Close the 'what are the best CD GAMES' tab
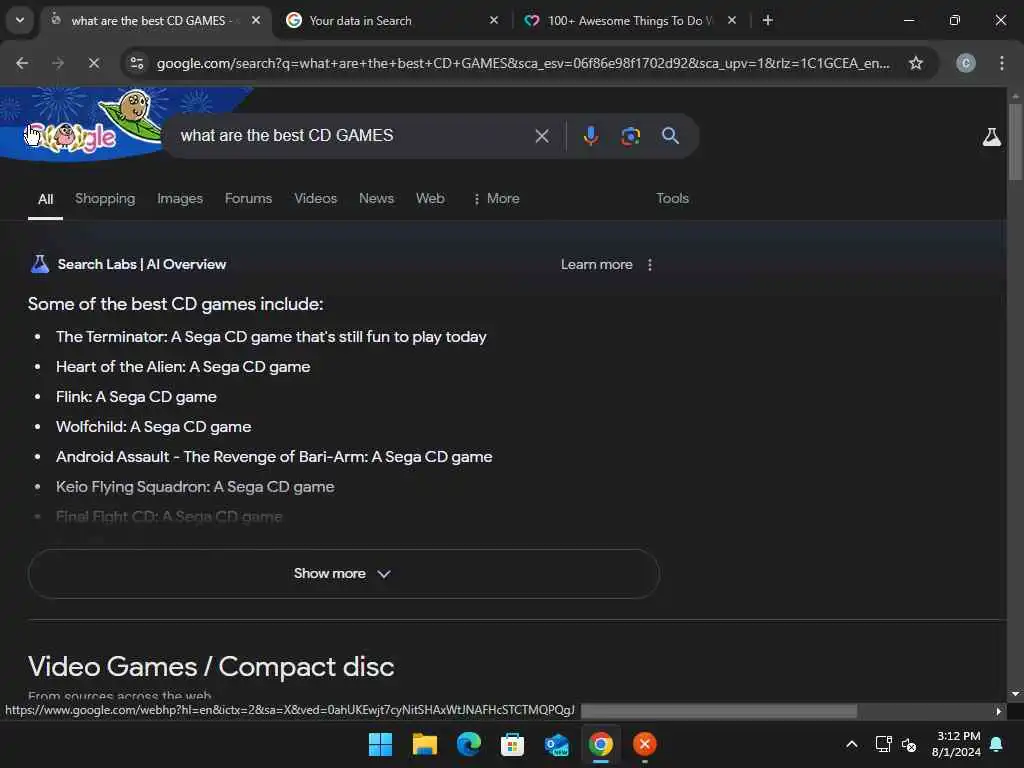The image size is (1024, 768). tap(256, 20)
